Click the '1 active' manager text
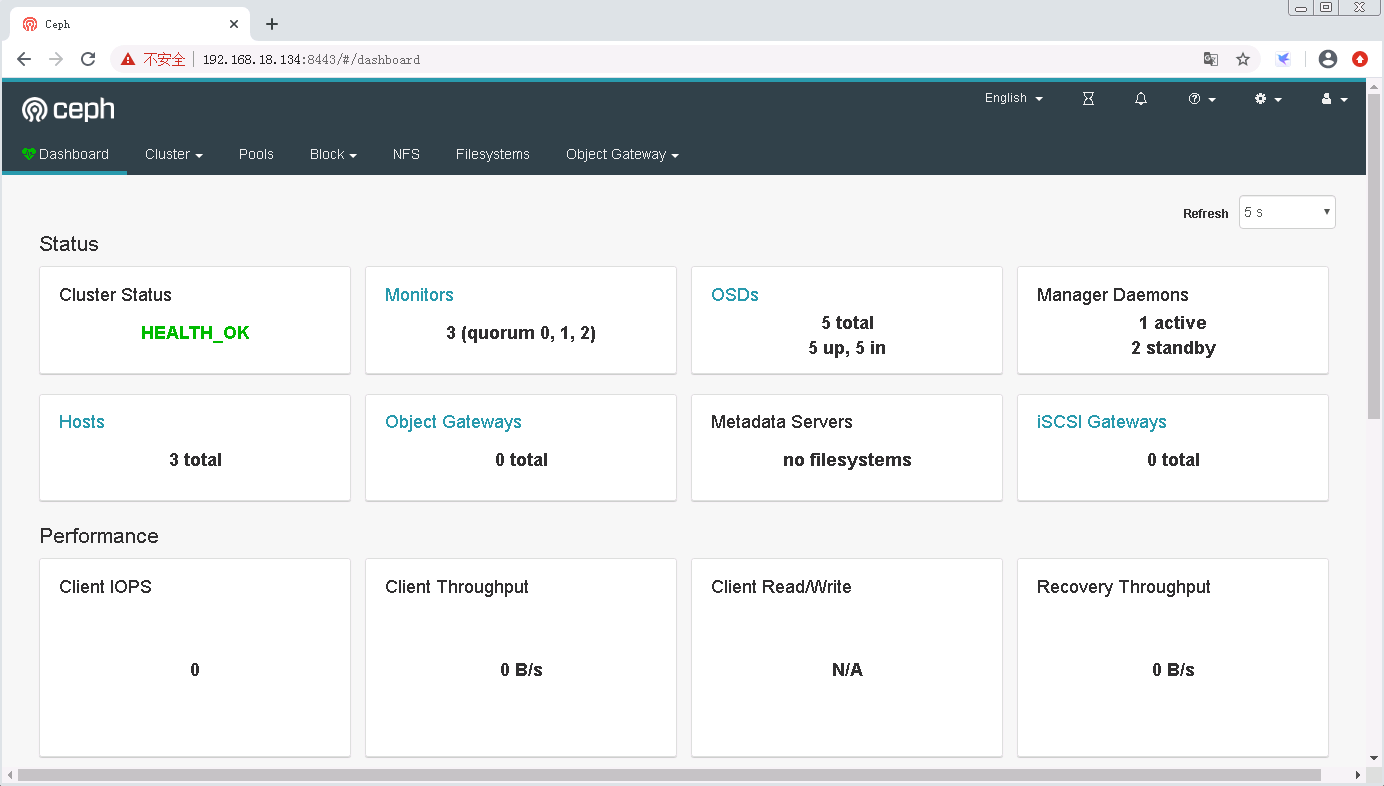The width and height of the screenshot is (1384, 786). coord(1173,323)
